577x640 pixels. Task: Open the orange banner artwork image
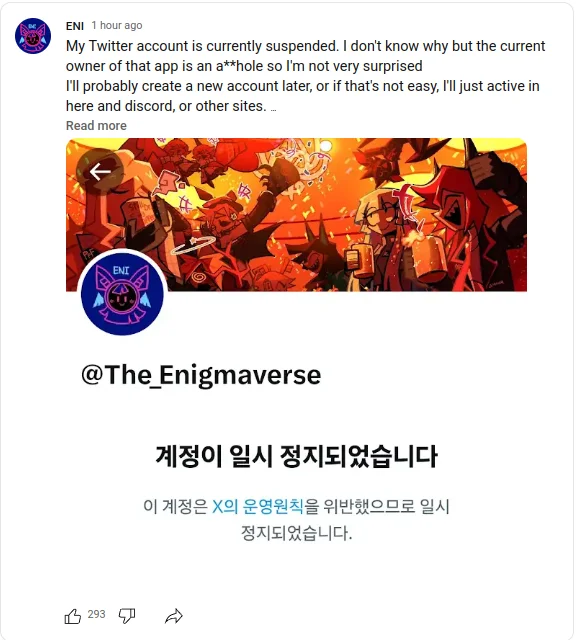click(296, 215)
